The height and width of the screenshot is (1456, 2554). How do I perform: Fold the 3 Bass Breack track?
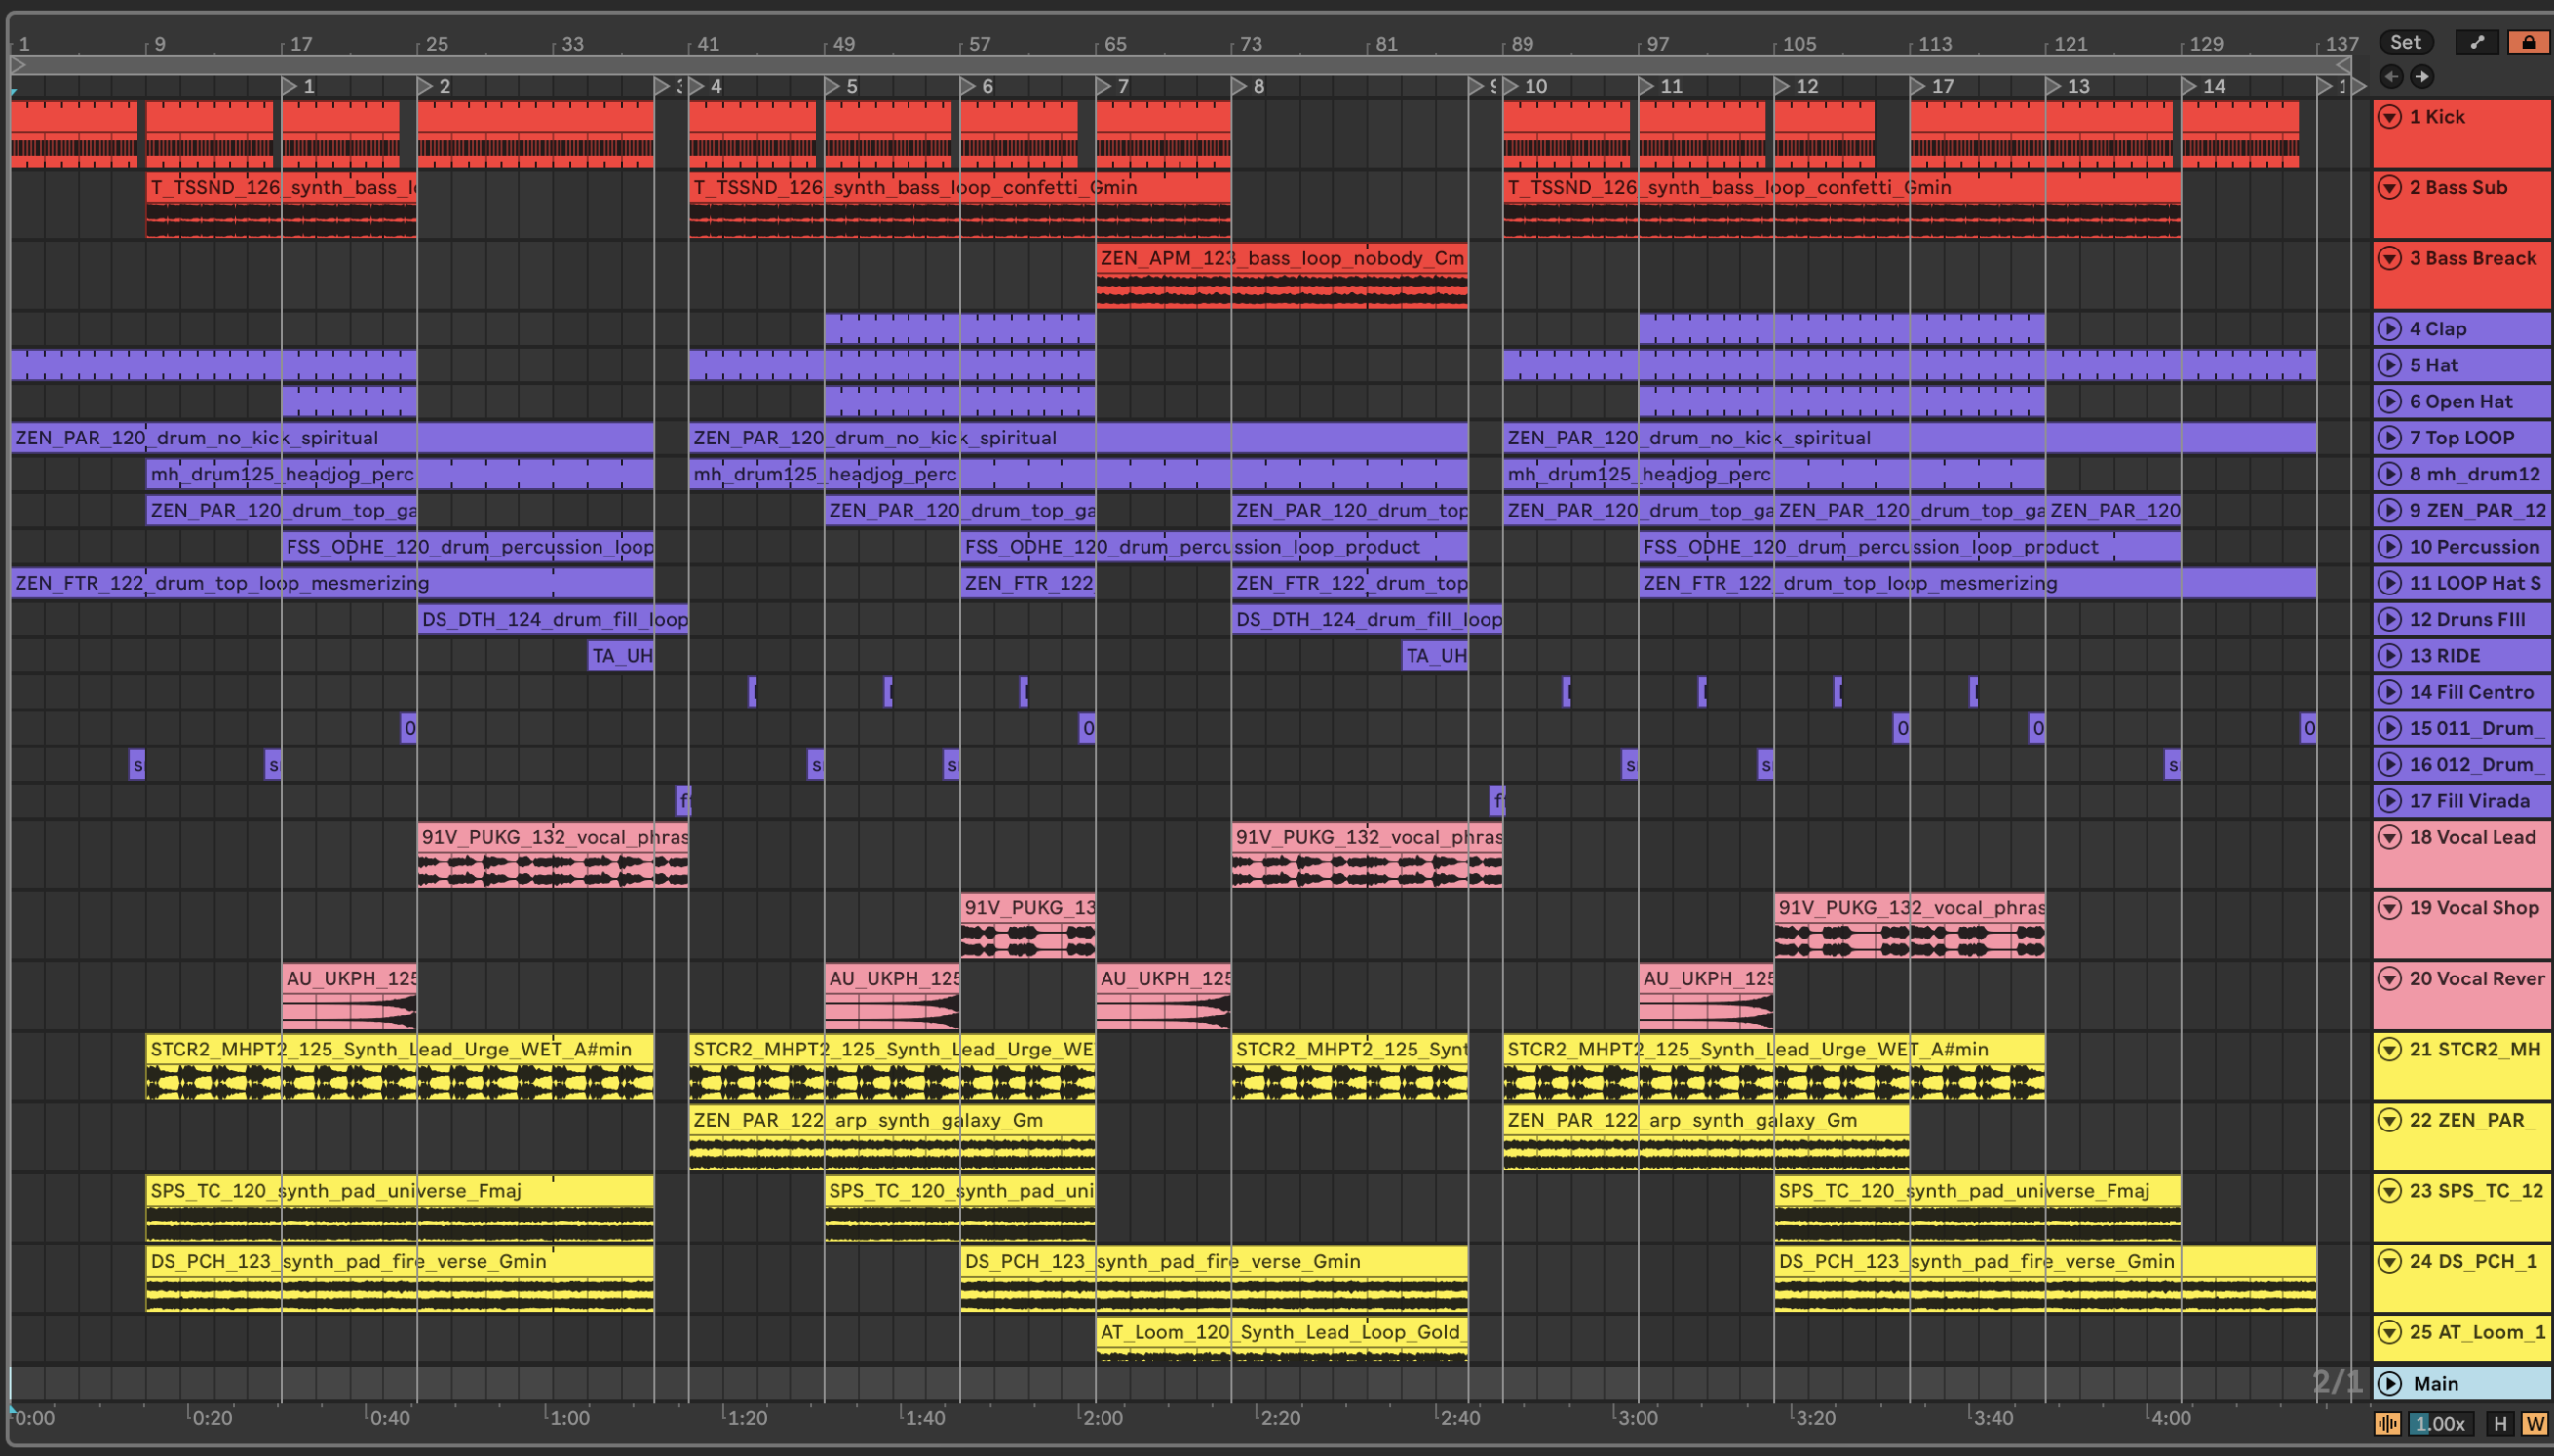tap(2389, 258)
